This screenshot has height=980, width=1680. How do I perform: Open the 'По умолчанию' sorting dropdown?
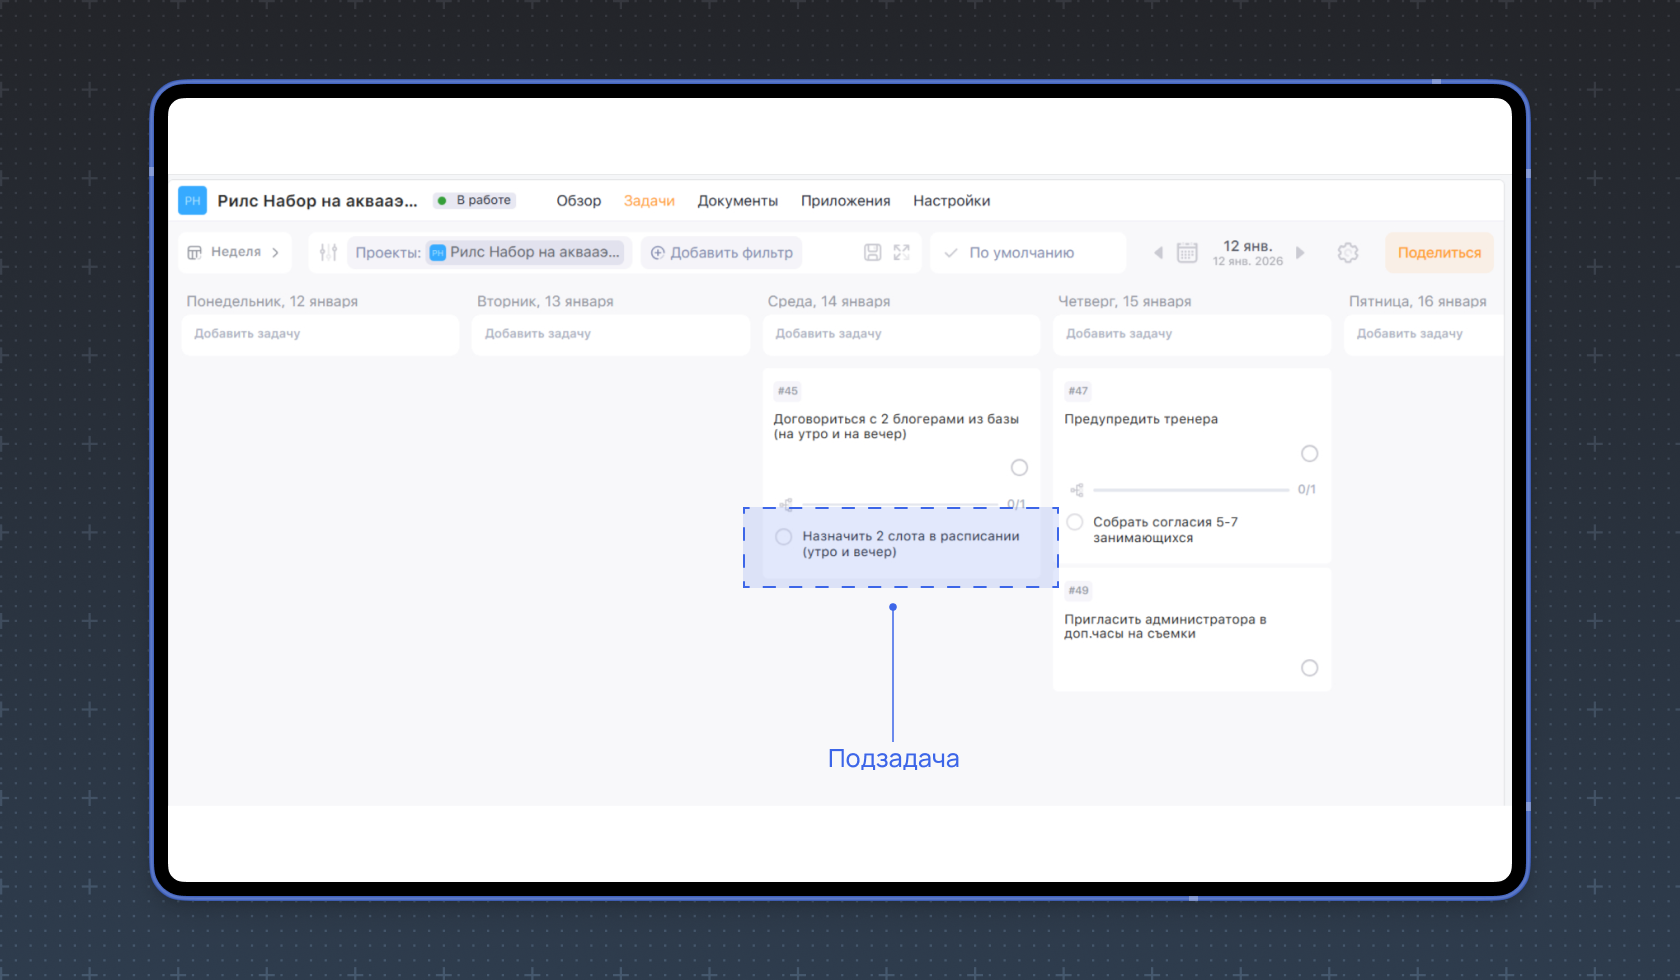[1021, 253]
